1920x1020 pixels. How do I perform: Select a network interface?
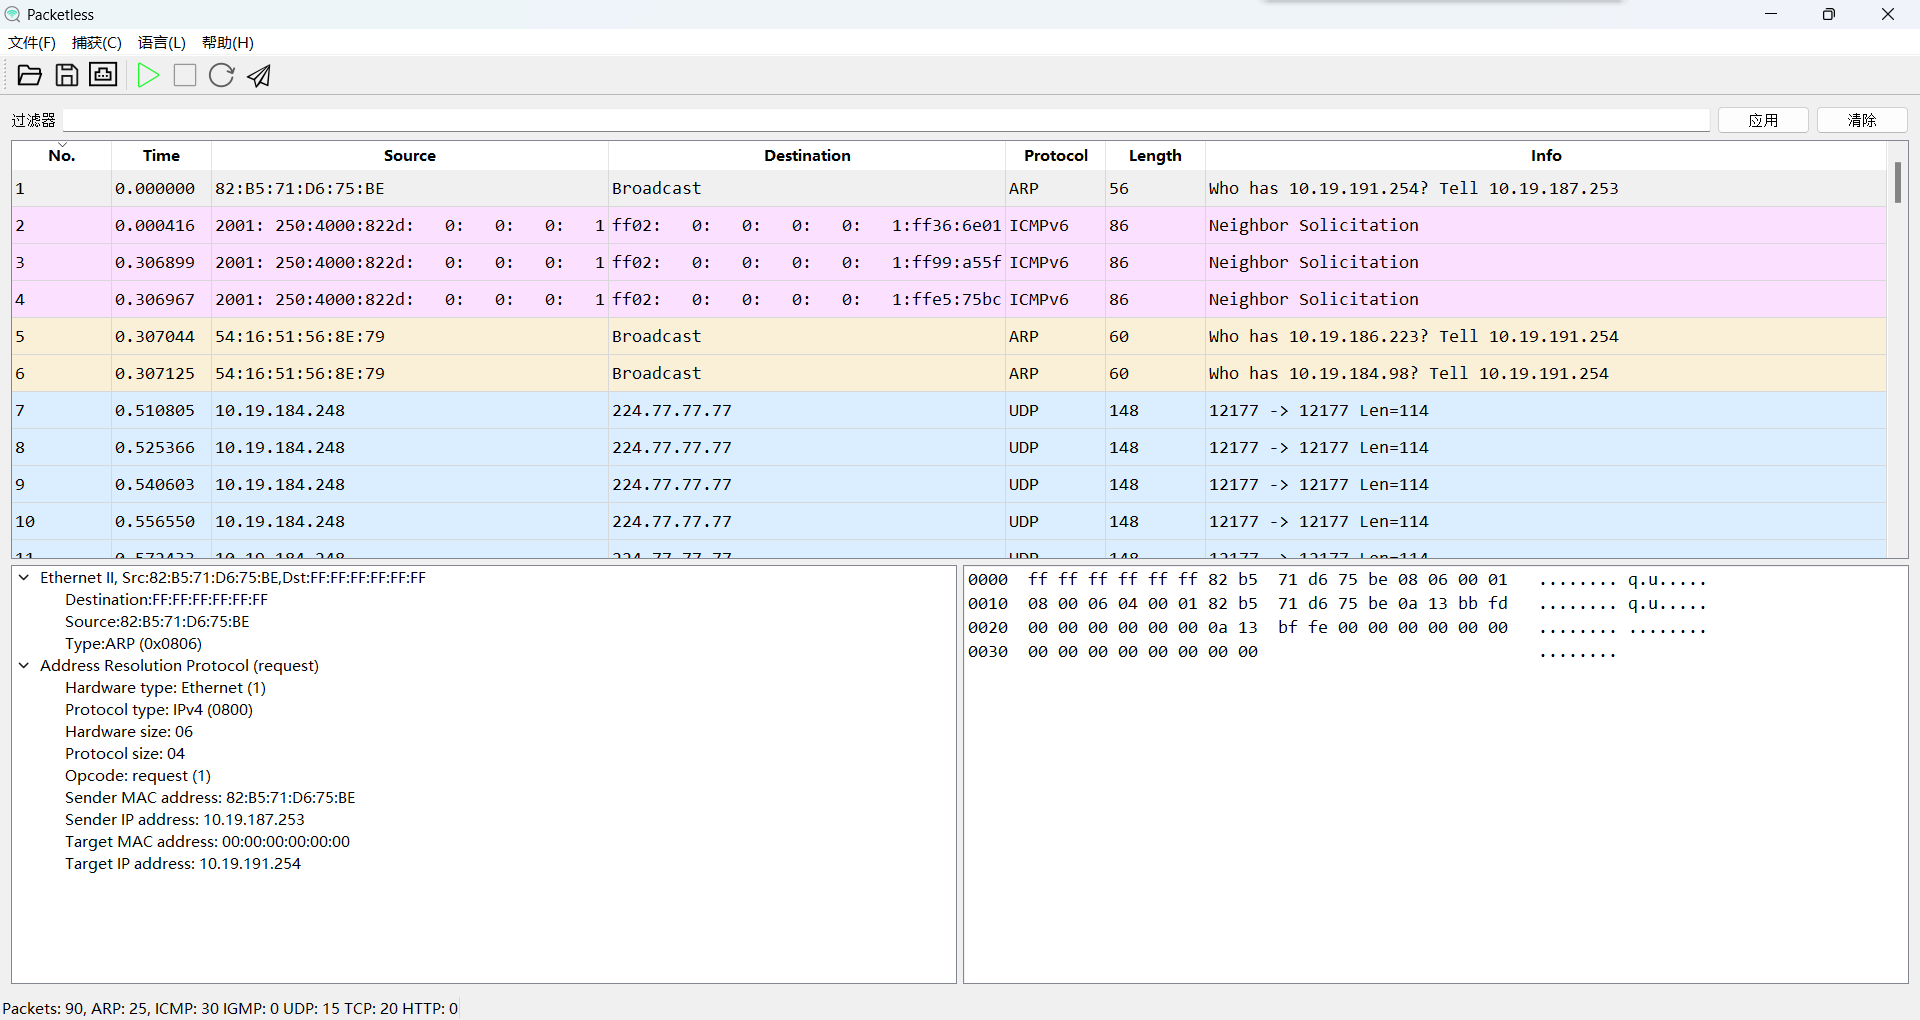coord(103,75)
